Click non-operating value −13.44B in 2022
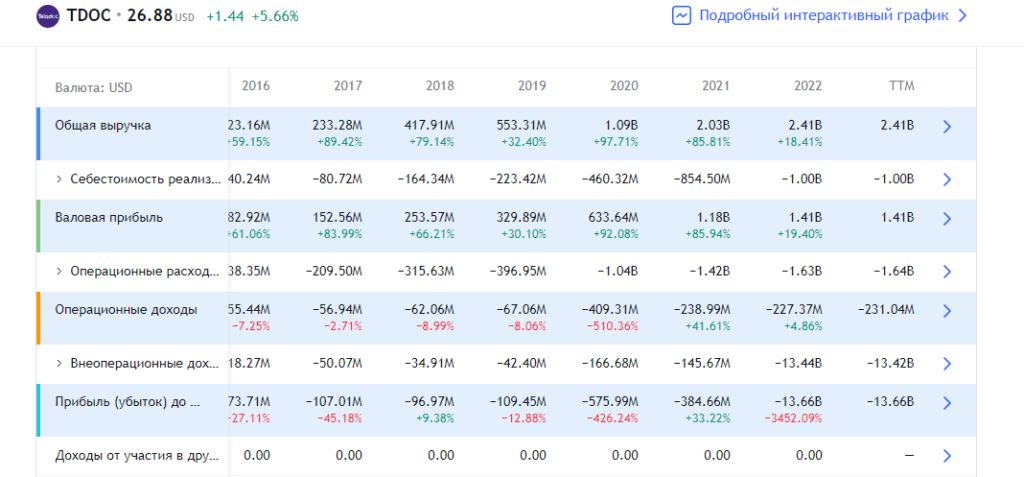 pos(799,364)
